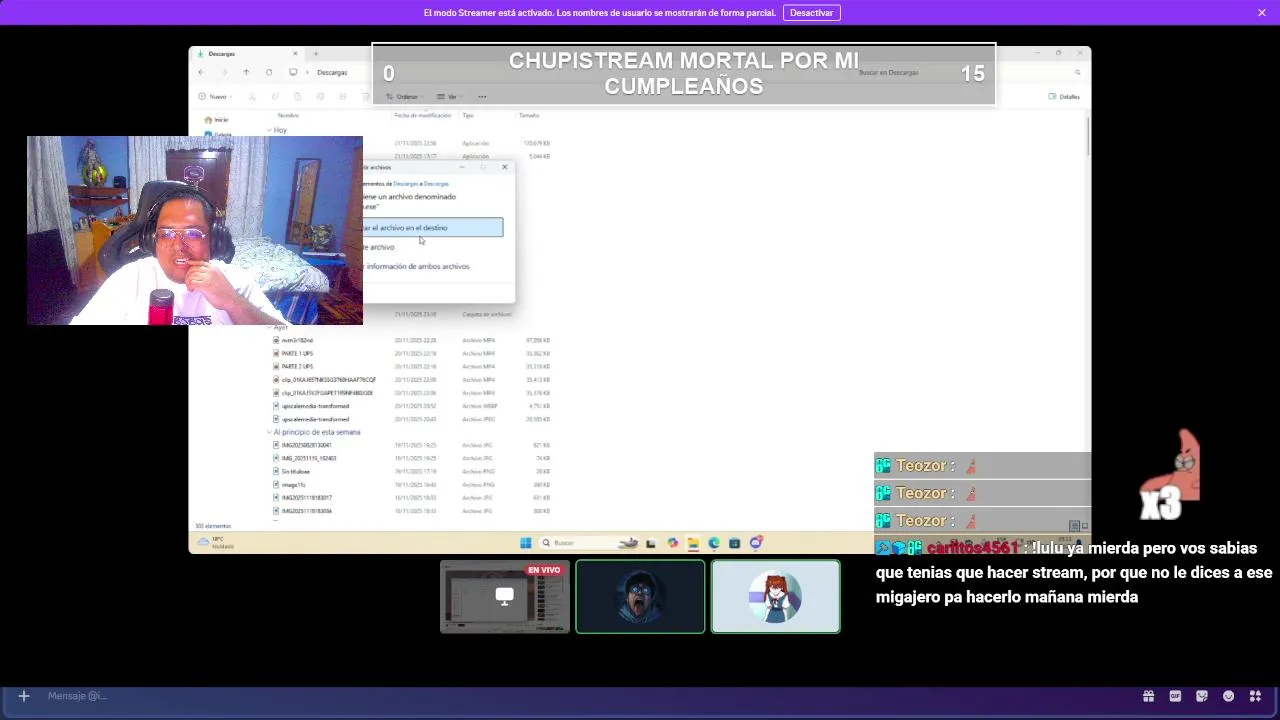Image resolution: width=1280 pixels, height=720 pixels.
Task: Click the Windows Start button
Action: (526, 543)
